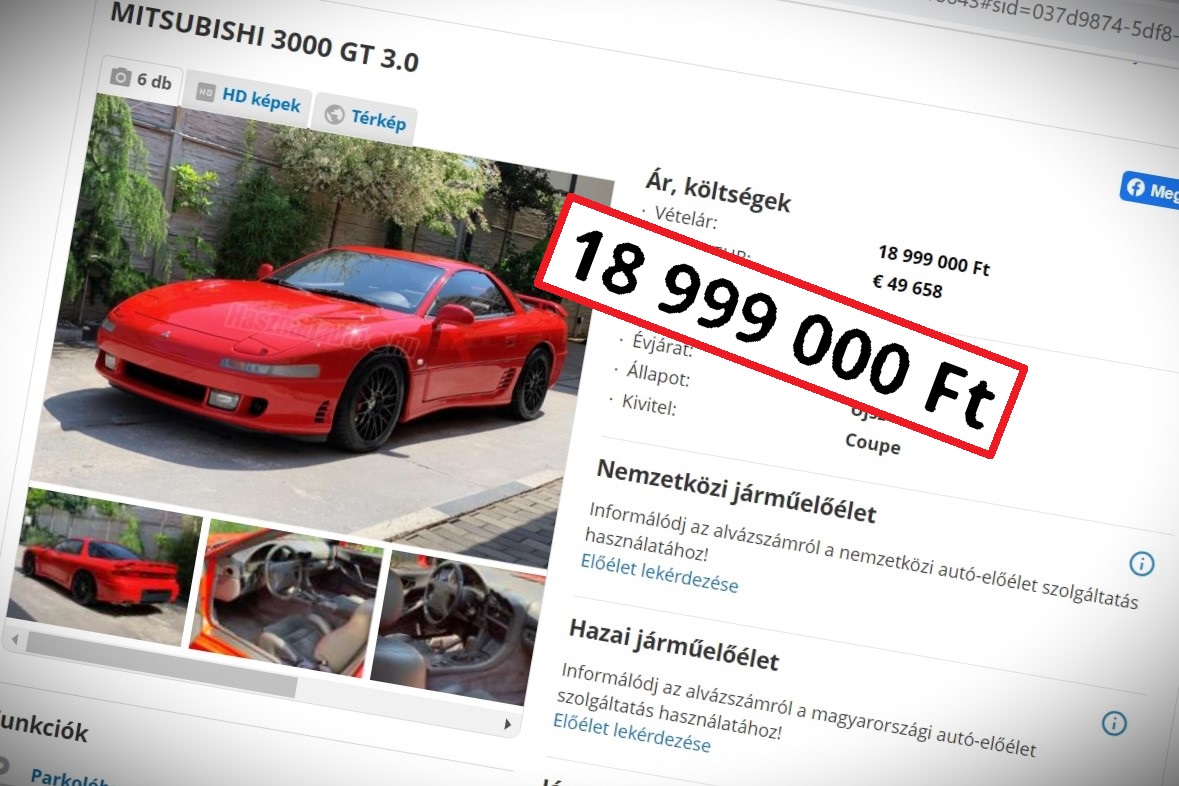Click the Facebook share icon button

tap(1149, 190)
